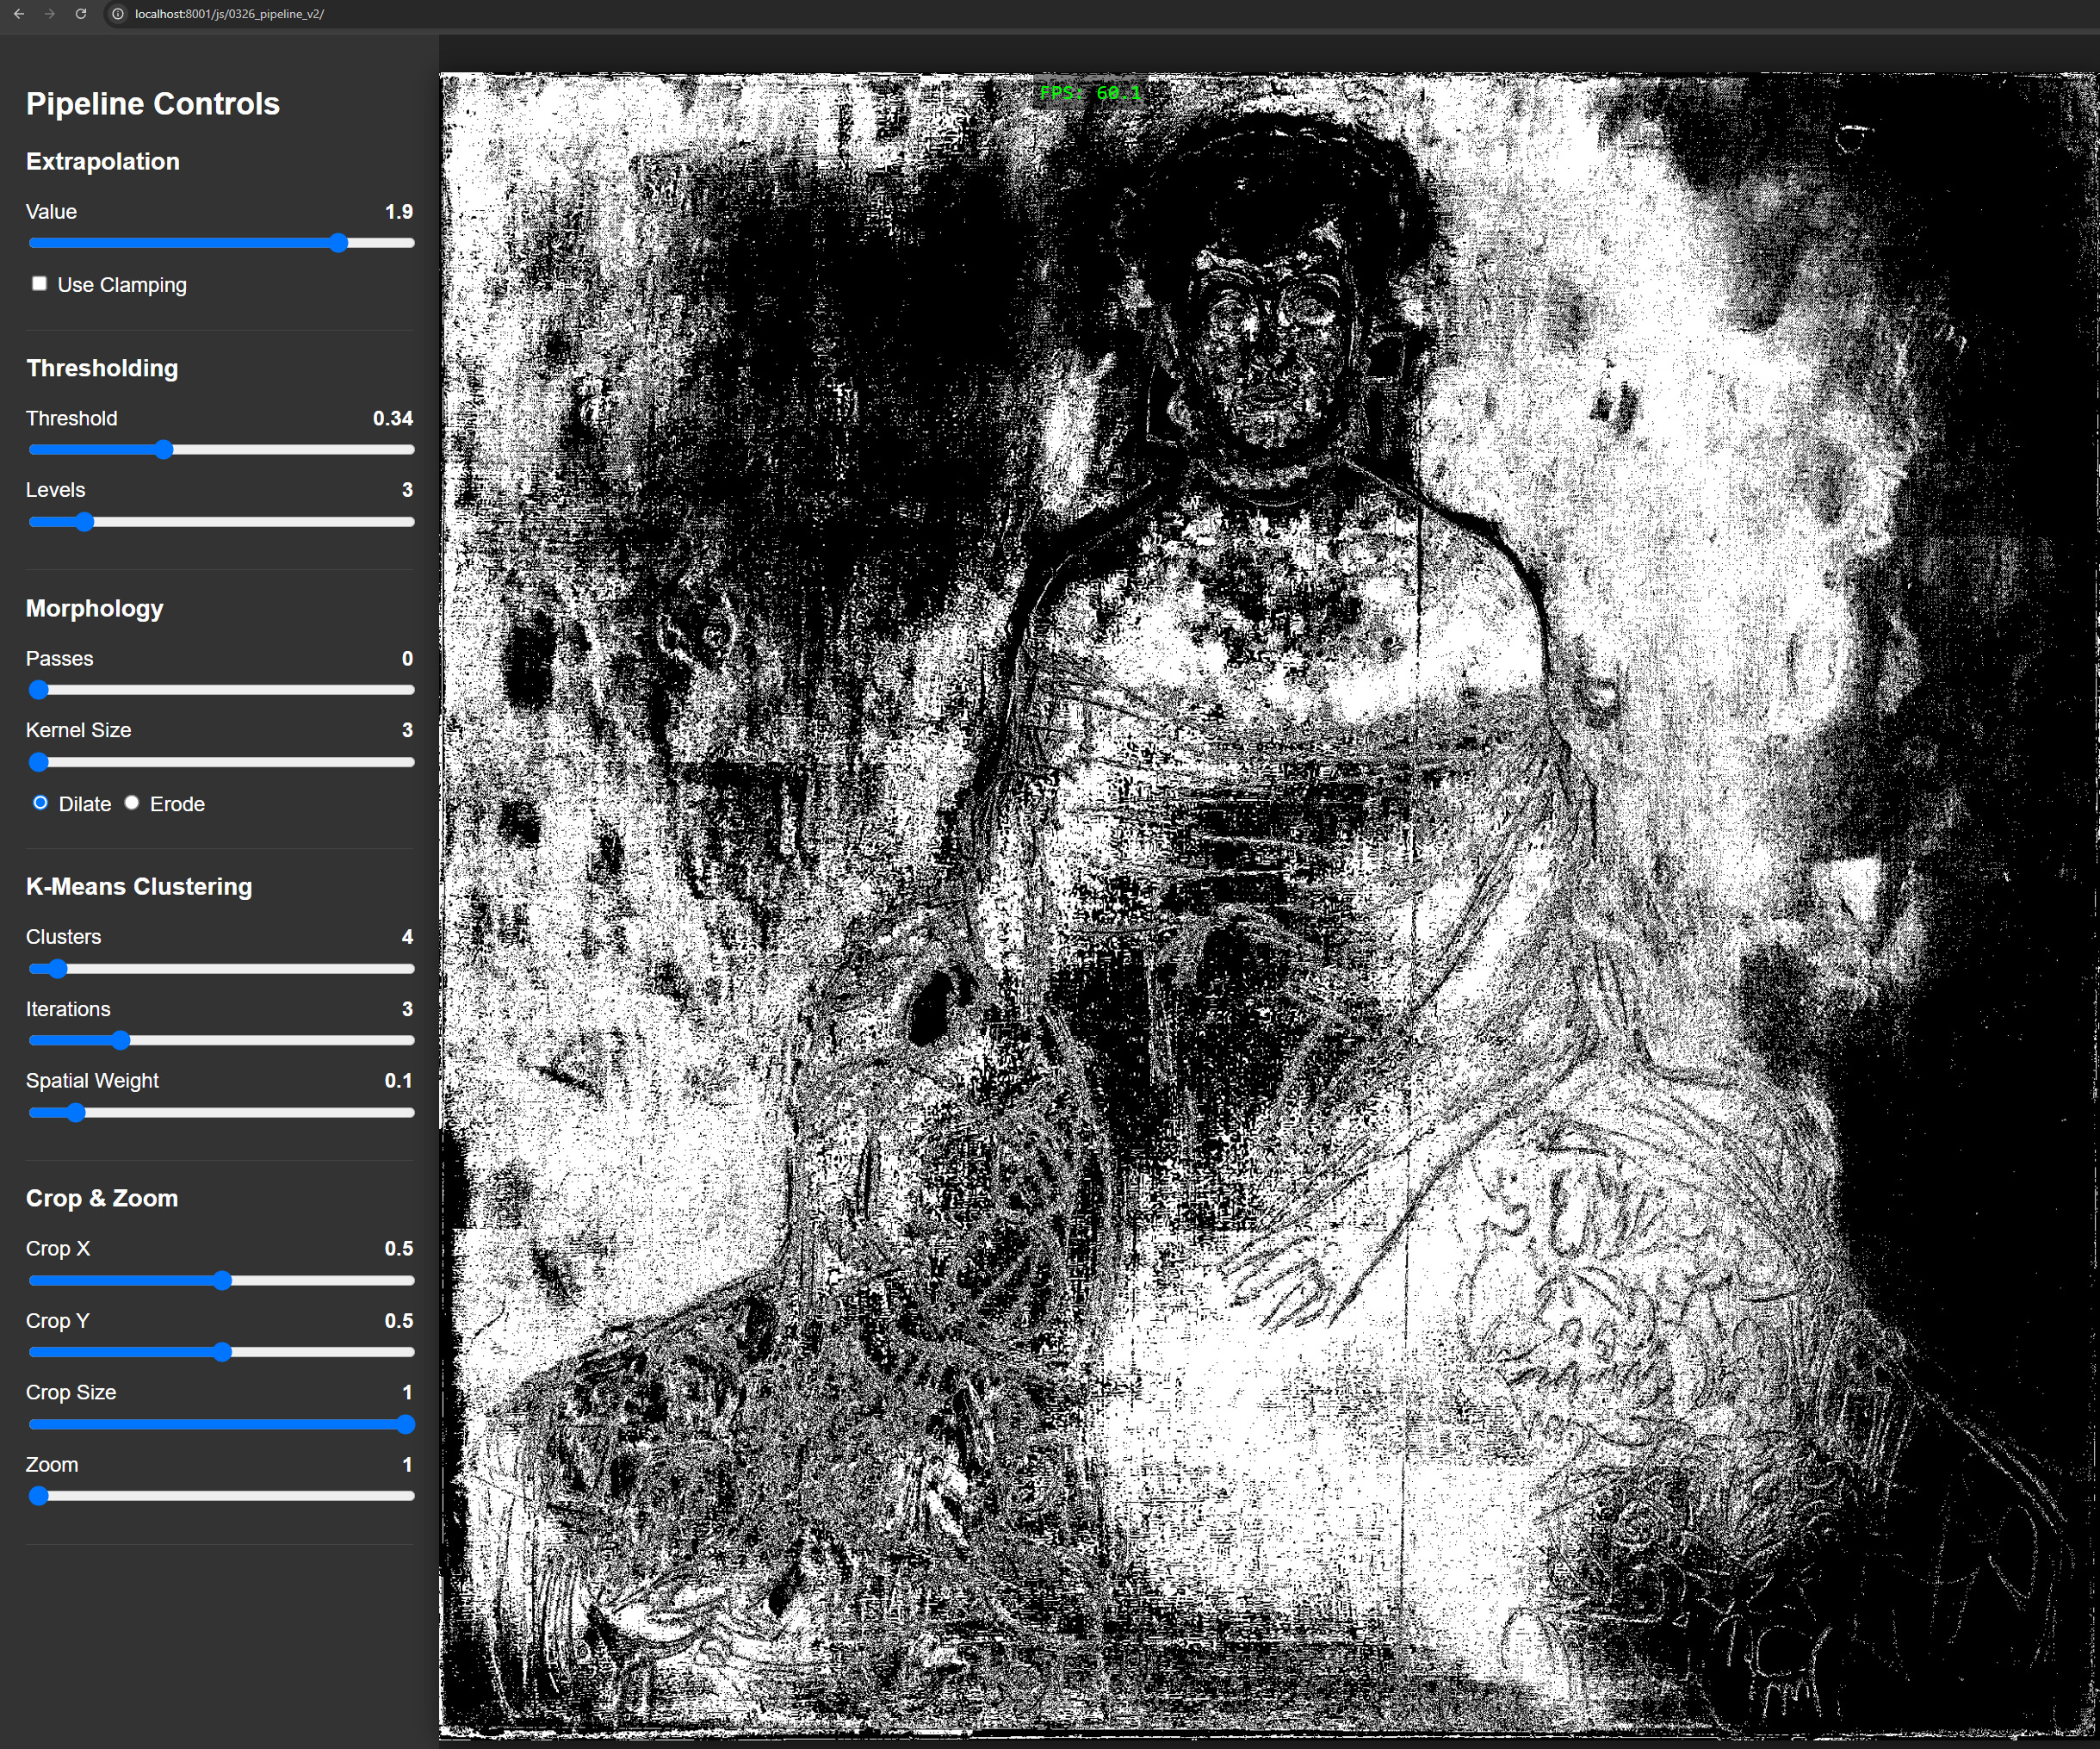This screenshot has width=2100, height=1749.
Task: Enable the Use Clamping checkbox
Action: click(x=39, y=284)
